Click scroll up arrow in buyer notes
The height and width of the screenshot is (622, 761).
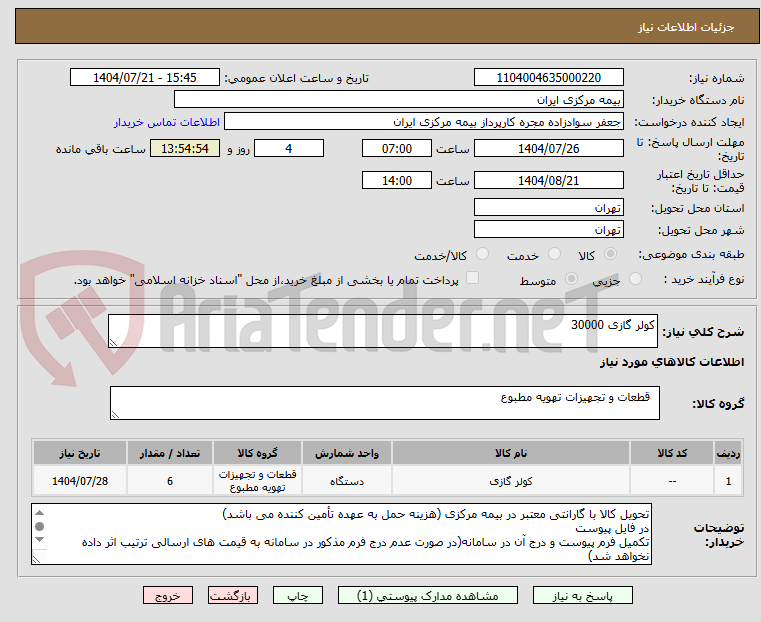pyautogui.click(x=40, y=512)
